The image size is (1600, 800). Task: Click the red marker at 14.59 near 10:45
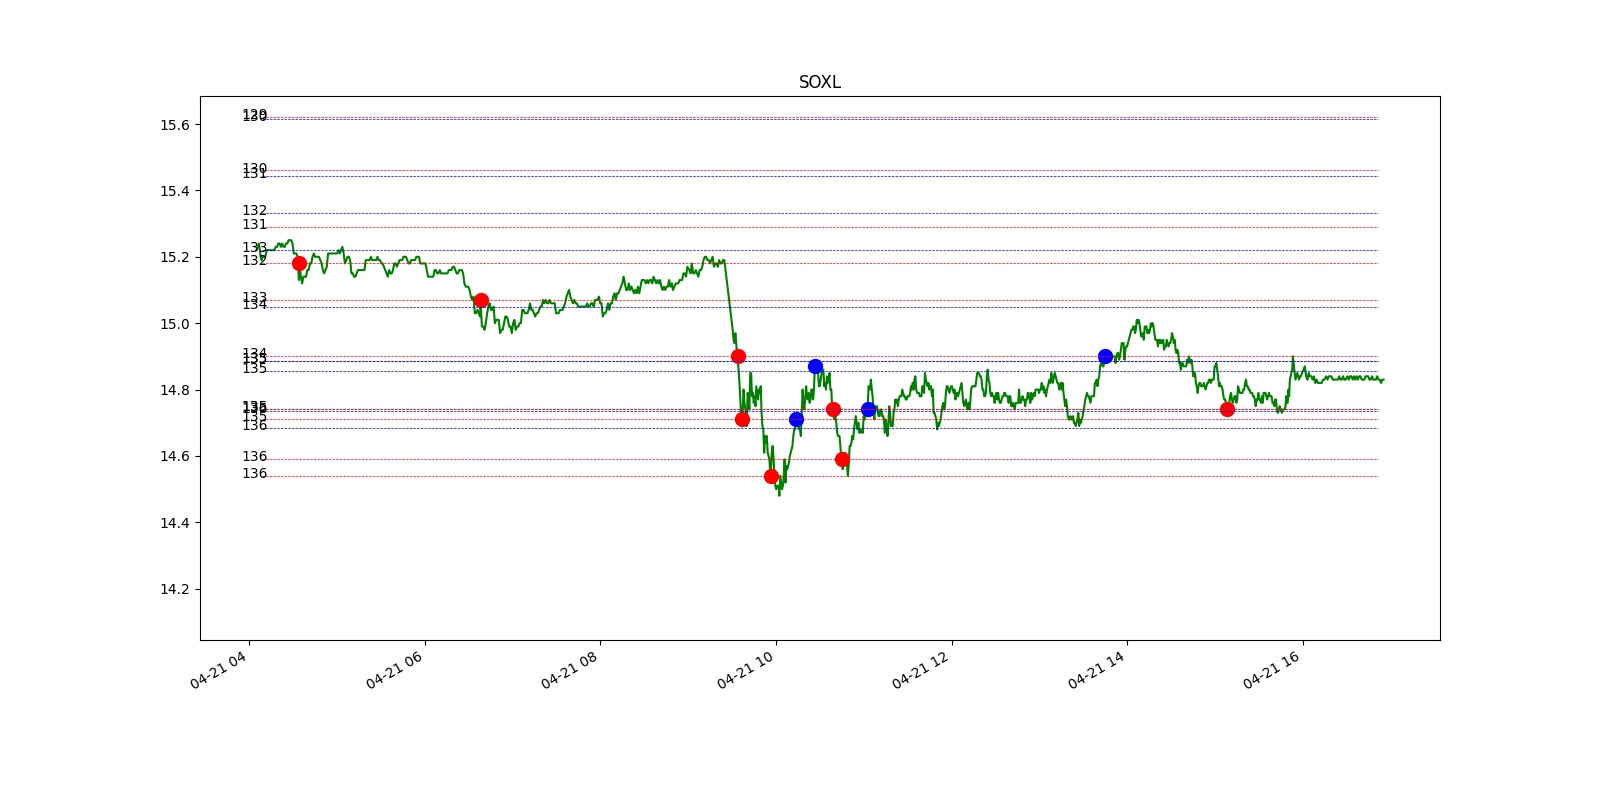click(x=842, y=459)
